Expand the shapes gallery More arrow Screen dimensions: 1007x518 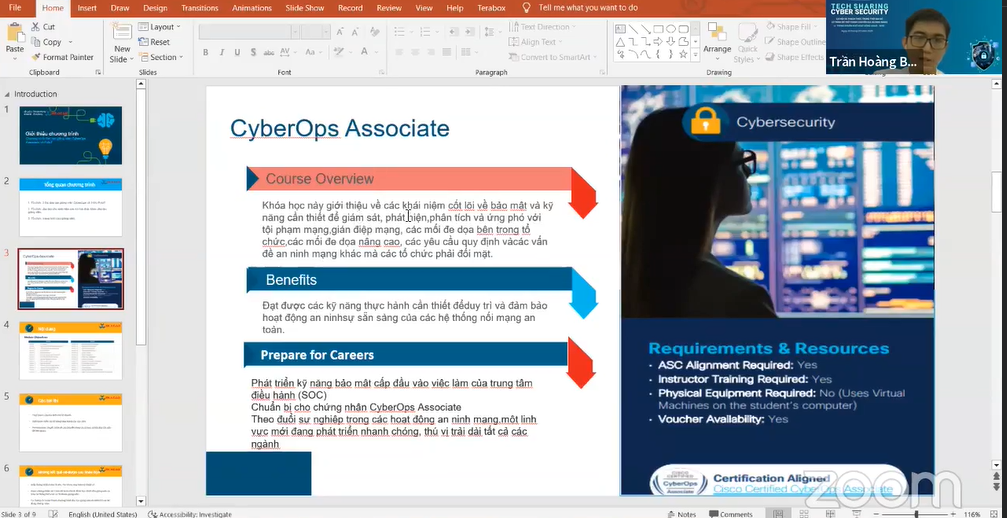(696, 55)
